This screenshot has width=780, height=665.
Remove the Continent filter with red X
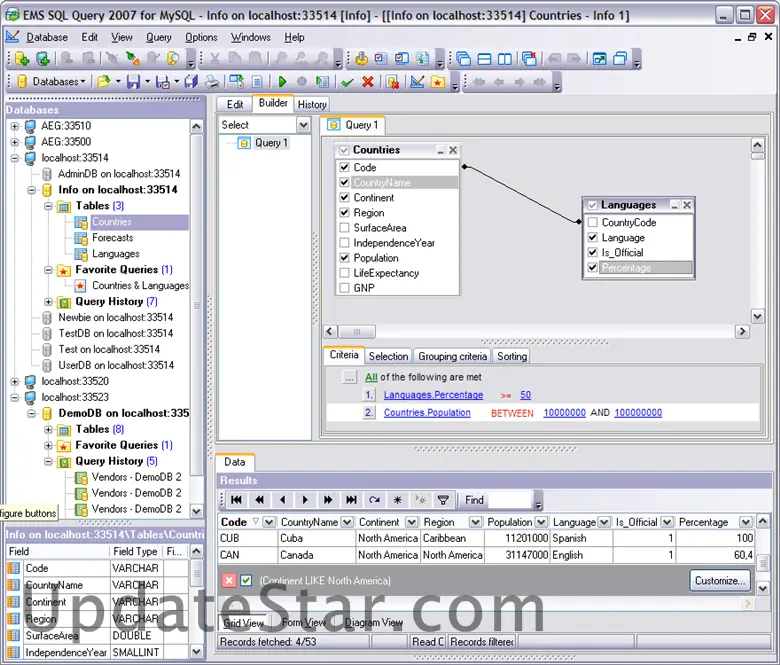tap(229, 580)
